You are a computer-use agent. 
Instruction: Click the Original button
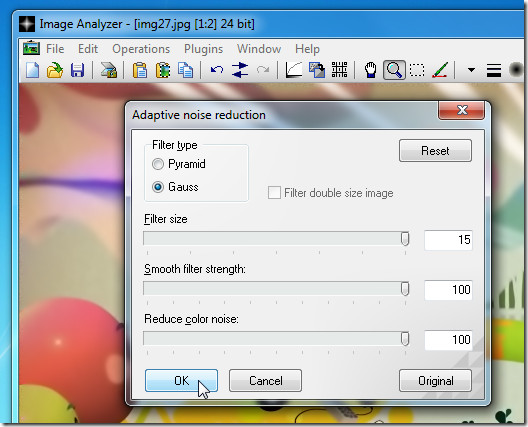[x=435, y=381]
